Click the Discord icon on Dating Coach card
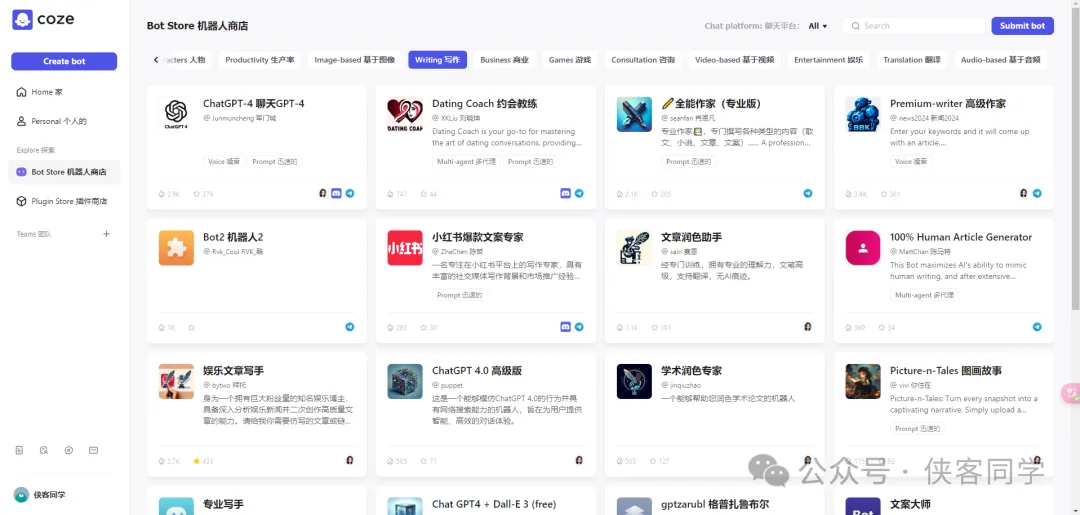Viewport: 1080px width, 515px height. coord(565,193)
